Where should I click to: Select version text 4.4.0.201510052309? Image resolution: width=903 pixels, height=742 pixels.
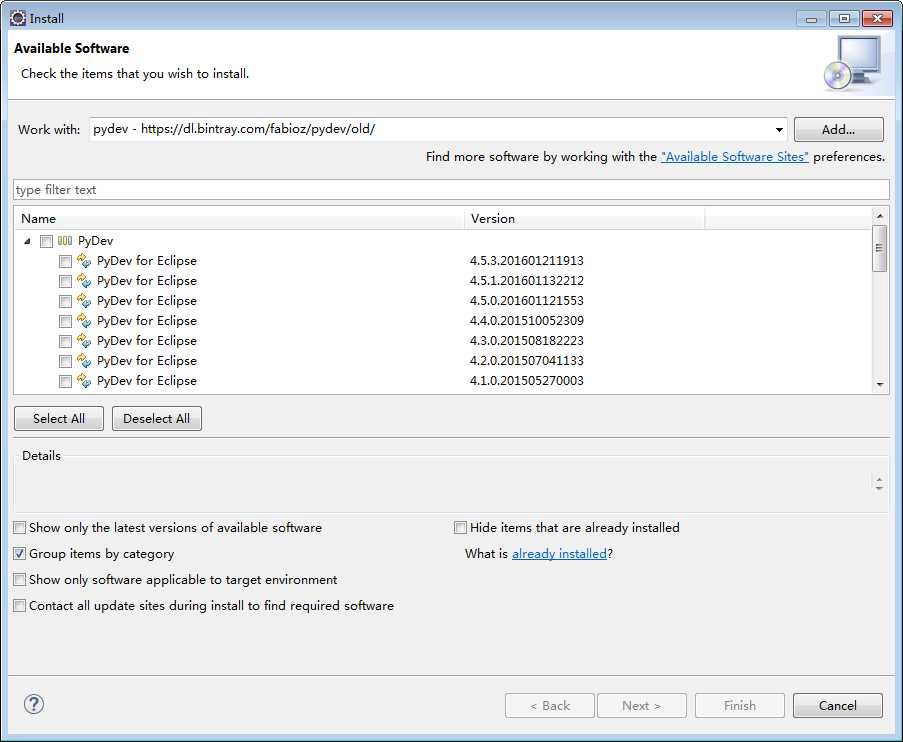coord(526,321)
